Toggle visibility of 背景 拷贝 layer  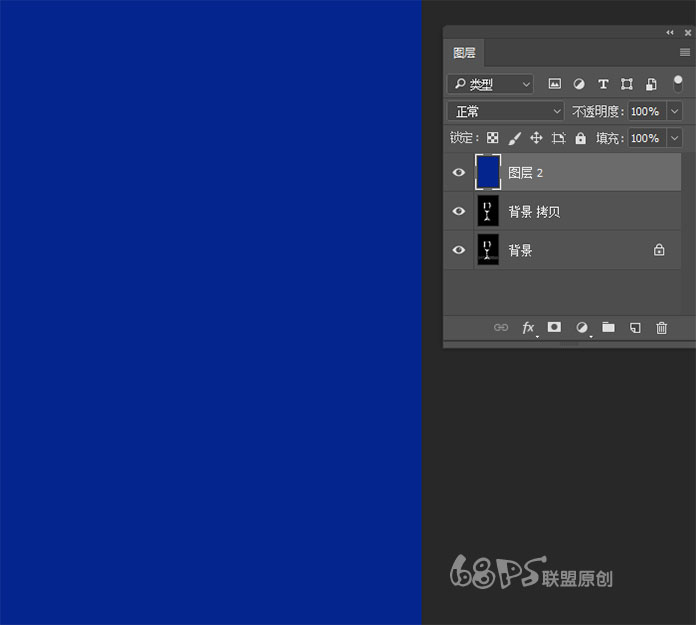pyautogui.click(x=459, y=212)
